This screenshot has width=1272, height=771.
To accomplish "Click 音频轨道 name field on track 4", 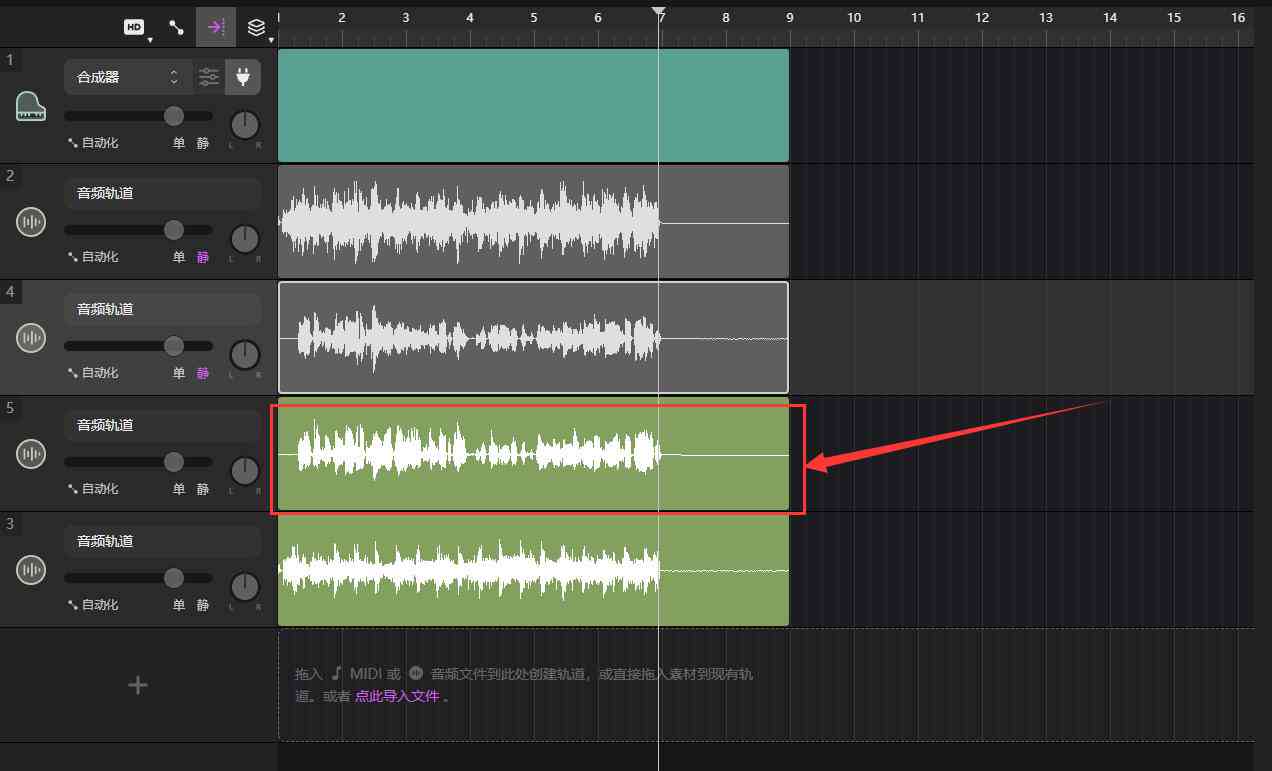I will coord(163,309).
